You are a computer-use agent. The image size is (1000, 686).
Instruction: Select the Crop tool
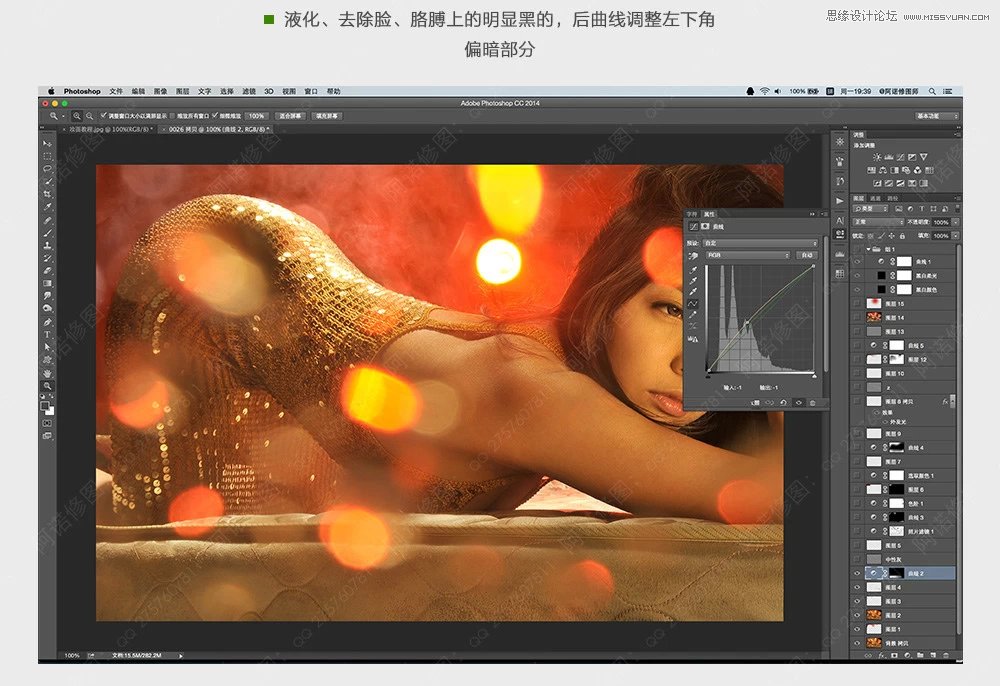(47, 193)
